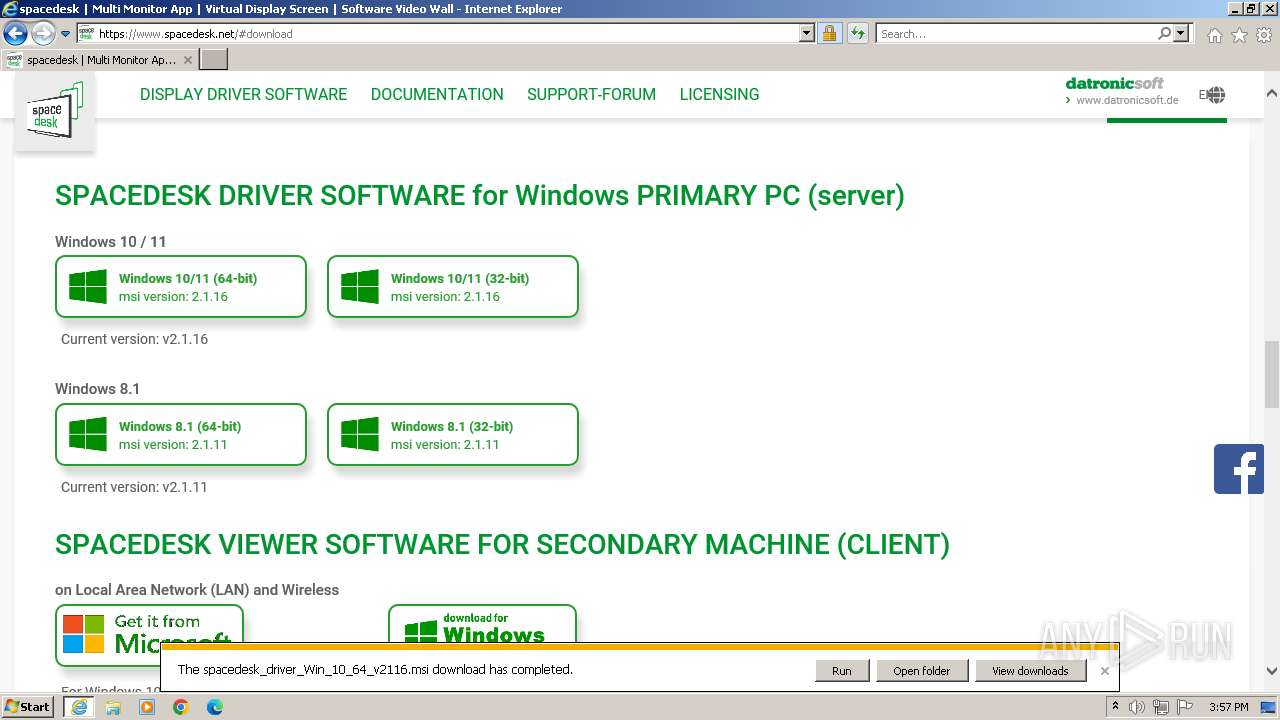1280x720 pixels.
Task: Click the Internet Explorer forward arrow button
Action: [x=43, y=34]
